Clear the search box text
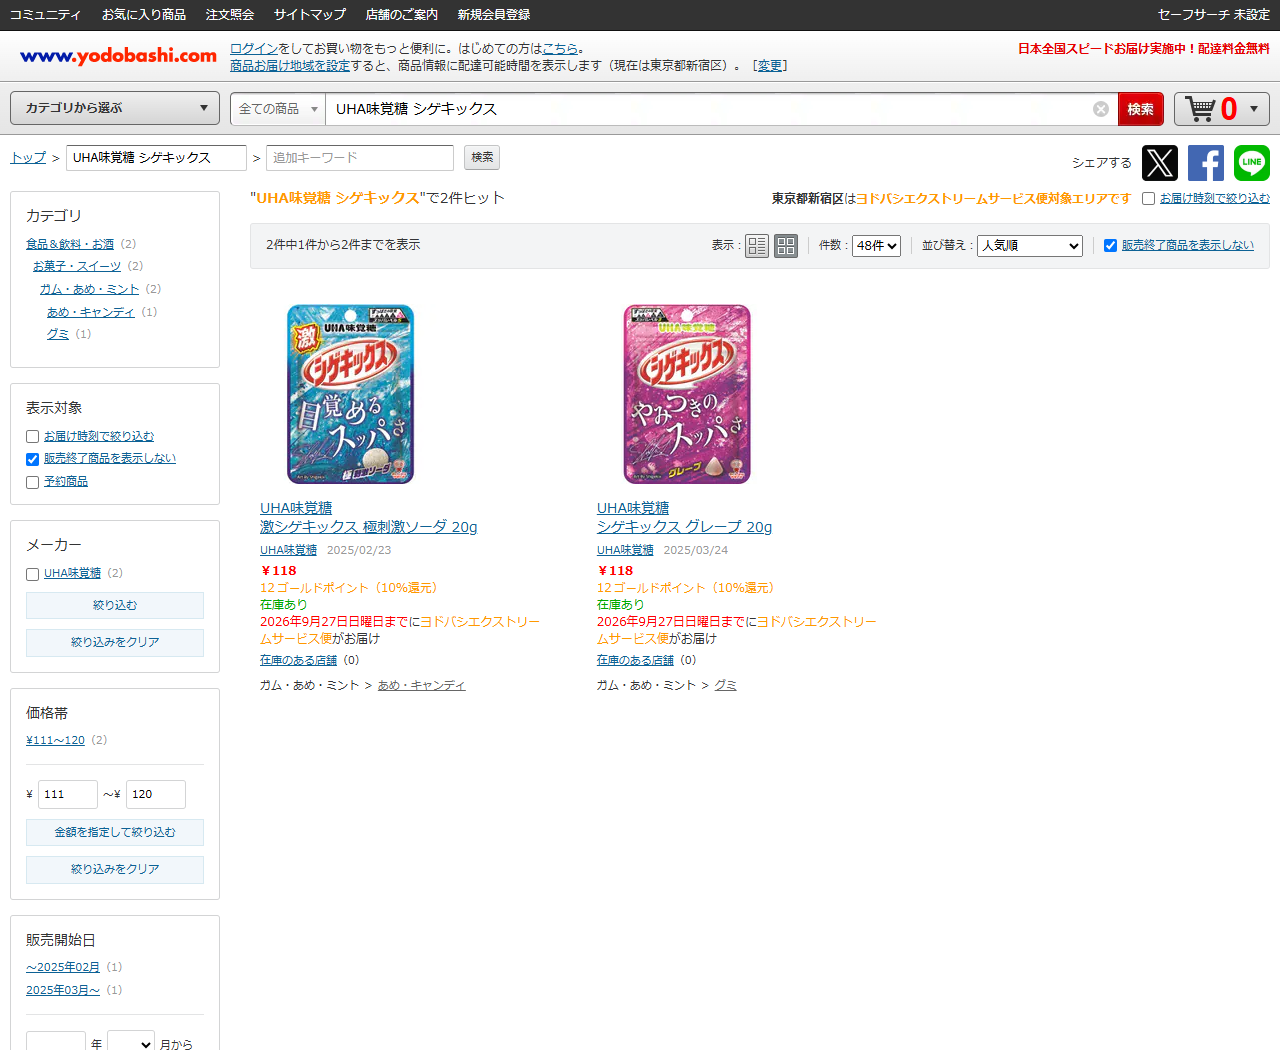1280x1050 pixels. [x=1101, y=109]
